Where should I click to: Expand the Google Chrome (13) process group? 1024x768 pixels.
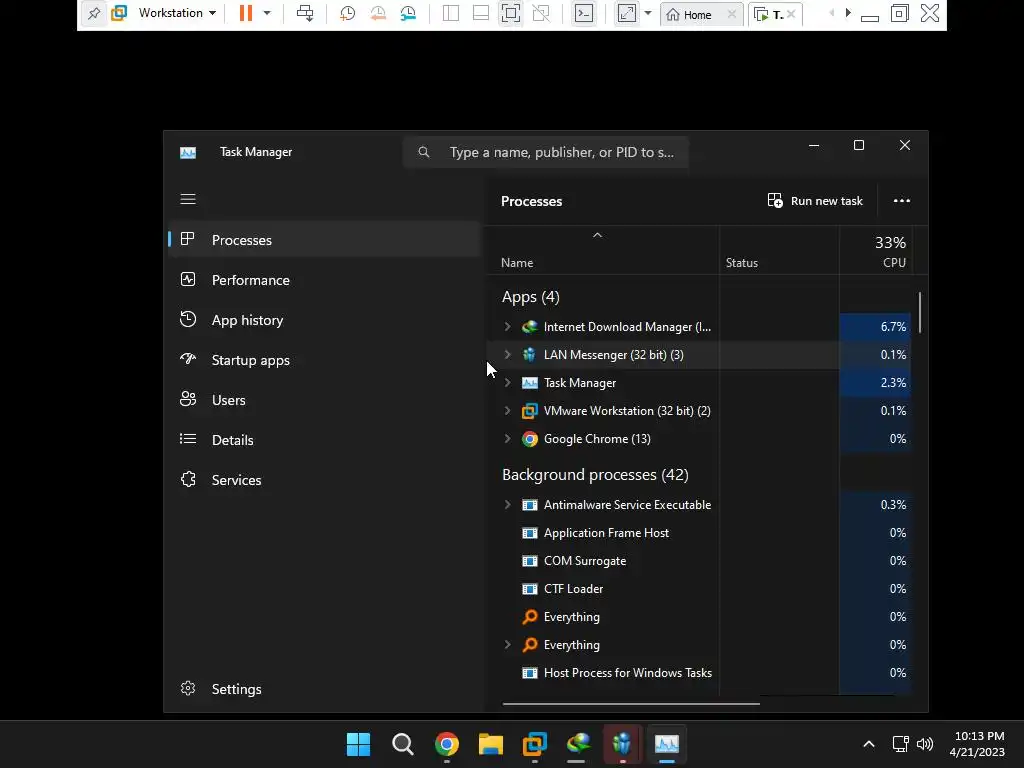click(x=507, y=439)
